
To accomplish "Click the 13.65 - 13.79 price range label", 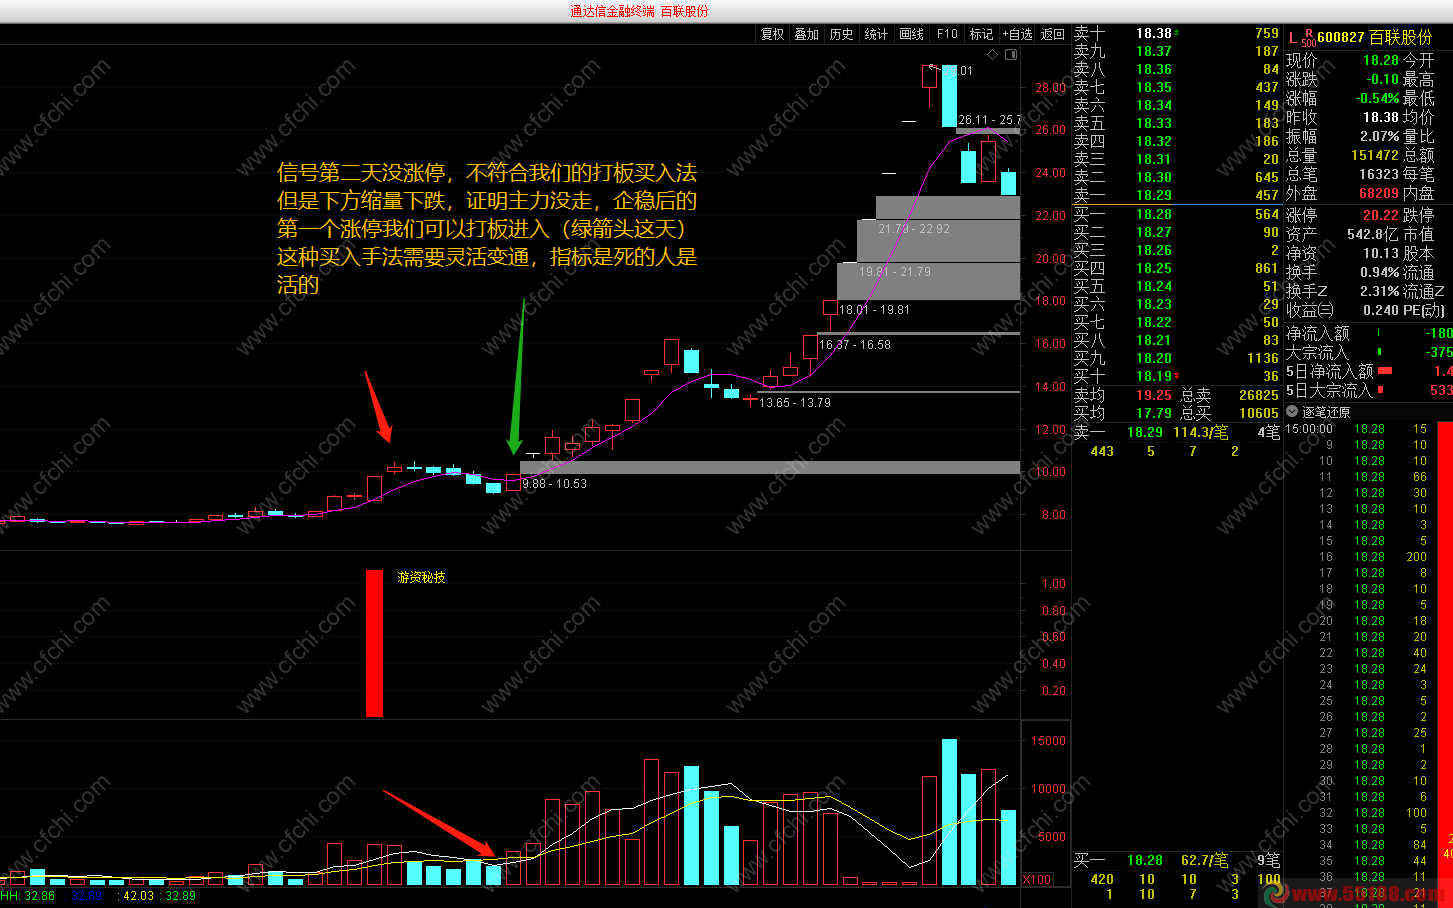I will [795, 403].
